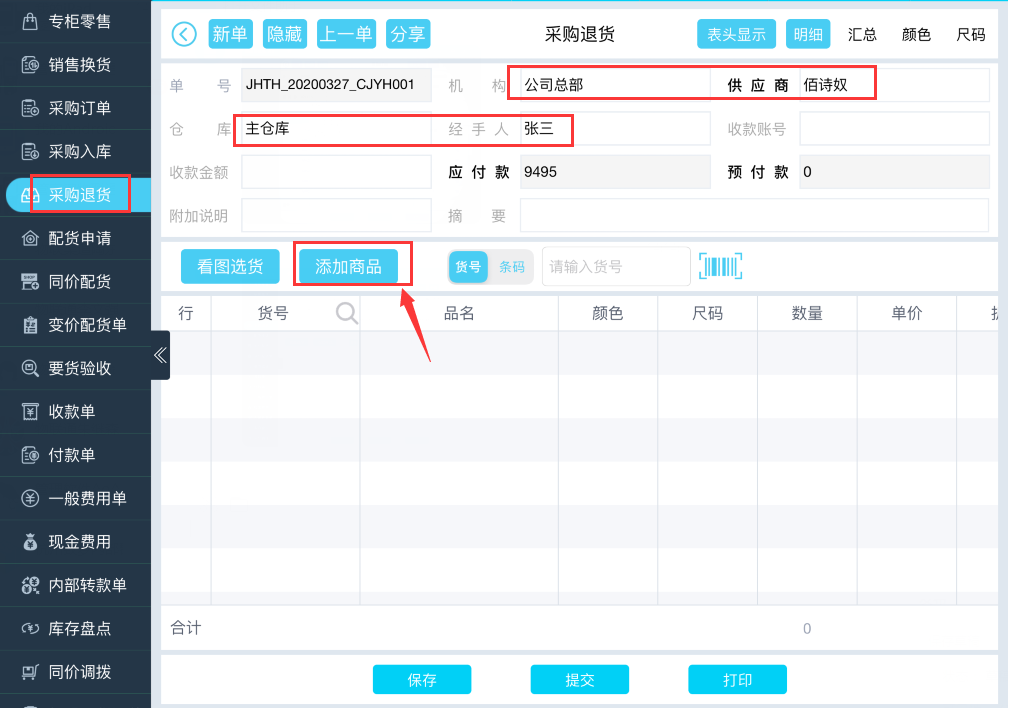1009x708 pixels.
Task: Open the 仓库 selection field
Action: pos(335,129)
